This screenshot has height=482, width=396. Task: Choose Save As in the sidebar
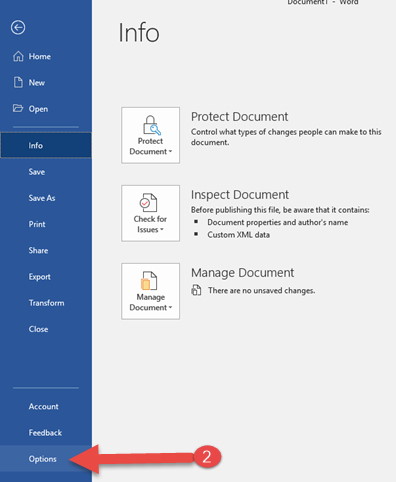[x=46, y=198]
